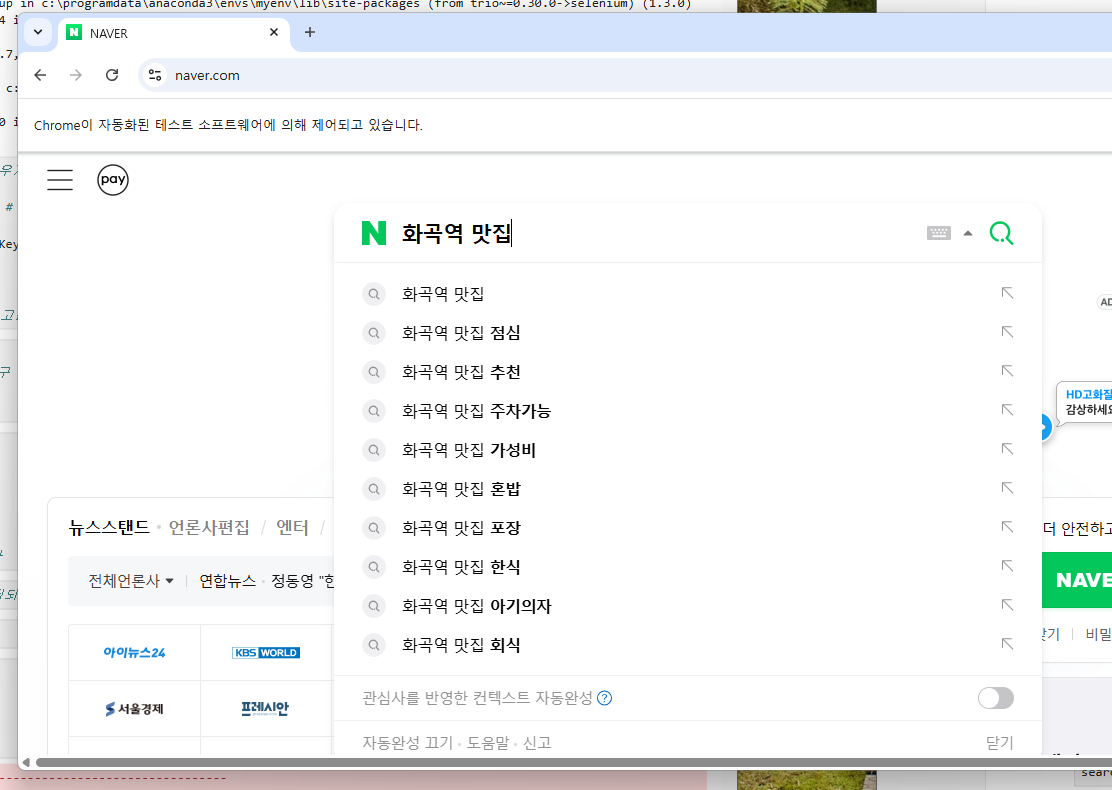Screen dimensions: 1112x790
Task: Switch to 뉴스스탠드 tab
Action: [x=109, y=528]
